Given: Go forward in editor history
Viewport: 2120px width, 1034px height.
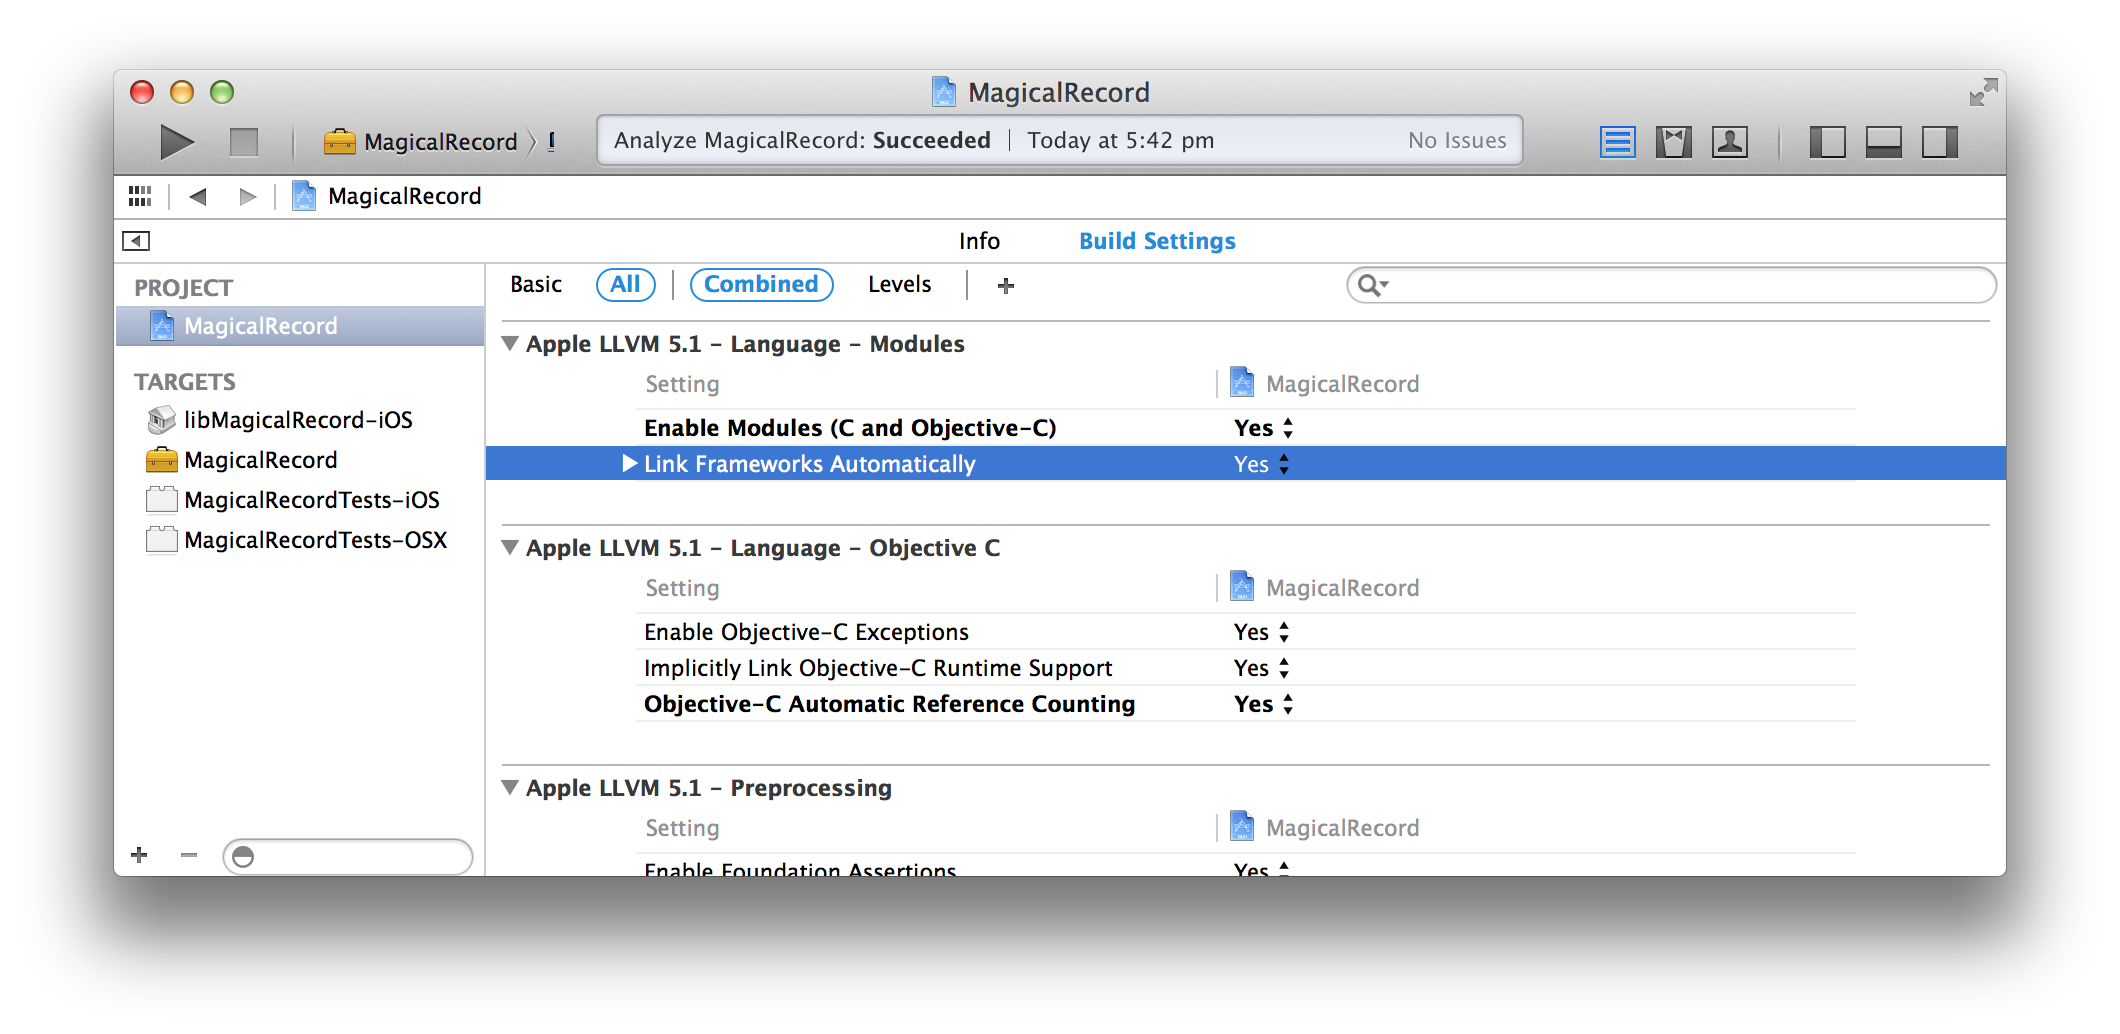Looking at the screenshot, I should (247, 196).
